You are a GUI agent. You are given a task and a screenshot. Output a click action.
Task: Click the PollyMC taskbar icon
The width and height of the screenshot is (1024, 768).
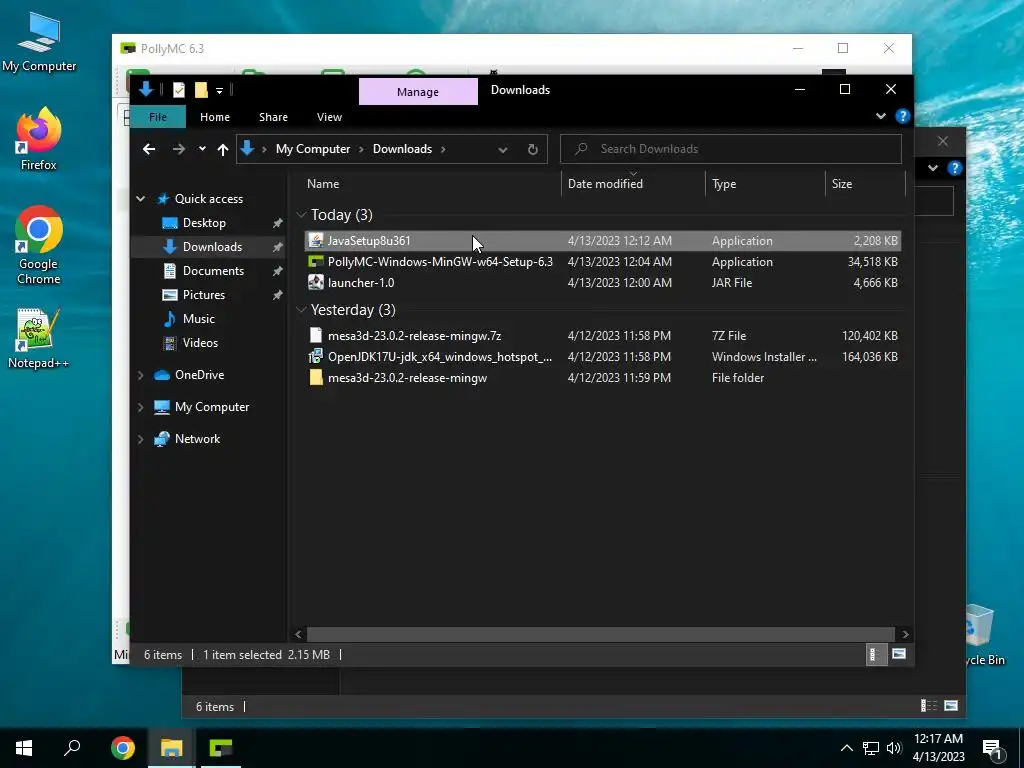coord(221,748)
